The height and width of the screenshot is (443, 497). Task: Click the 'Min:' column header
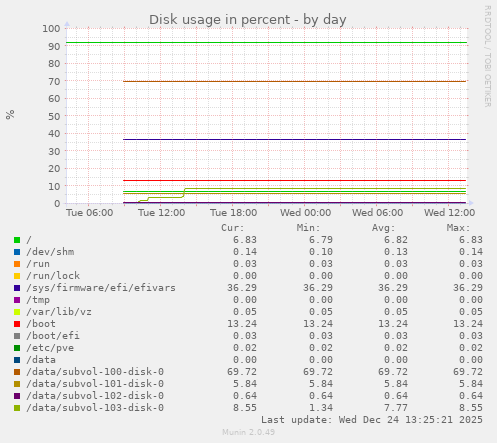(x=308, y=228)
